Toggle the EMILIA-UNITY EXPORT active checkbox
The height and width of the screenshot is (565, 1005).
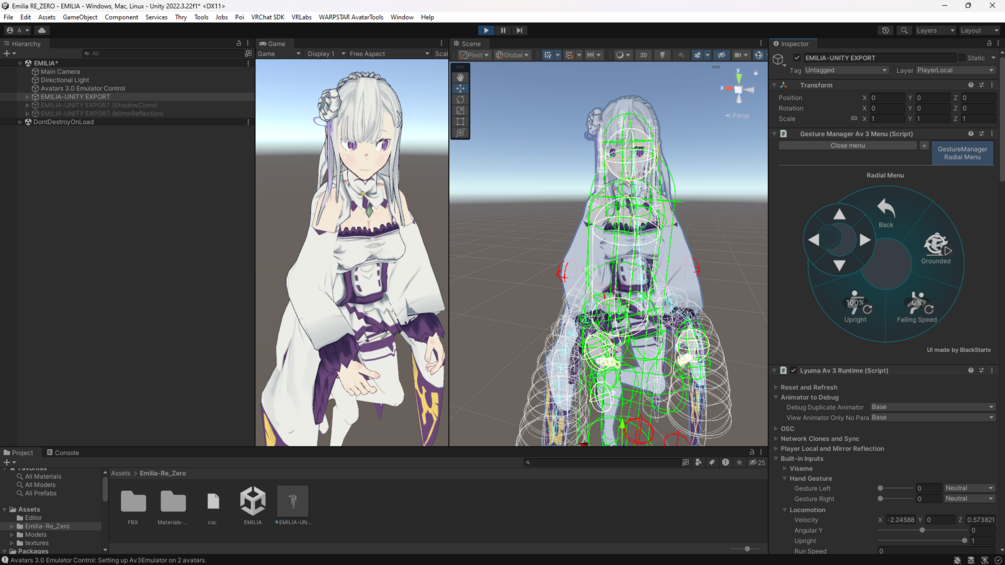pyautogui.click(x=797, y=58)
